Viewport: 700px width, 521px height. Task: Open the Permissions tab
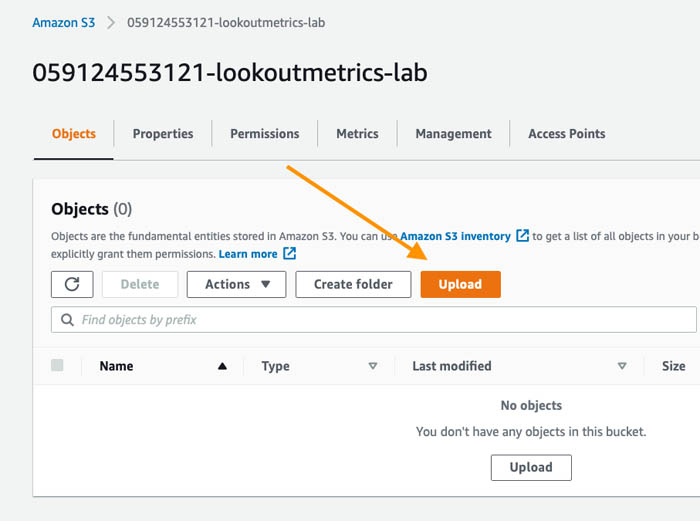[265, 134]
